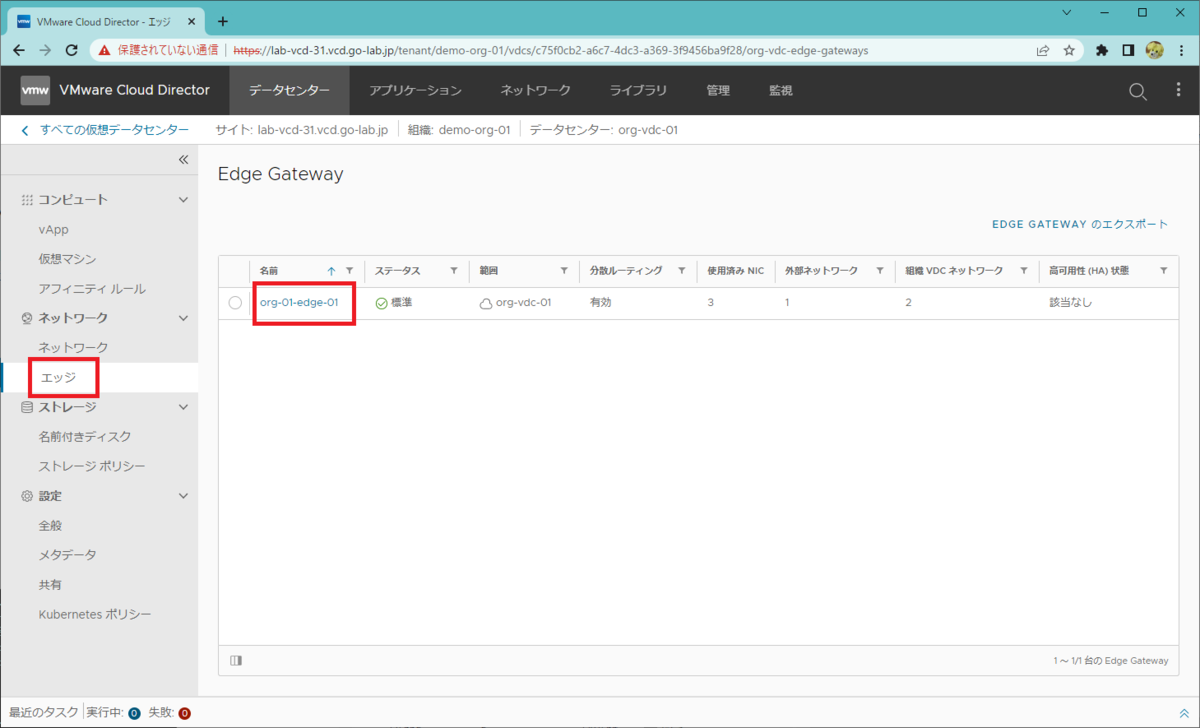Collapse the 設定 section chevron
1200x728 pixels.
(x=183, y=496)
